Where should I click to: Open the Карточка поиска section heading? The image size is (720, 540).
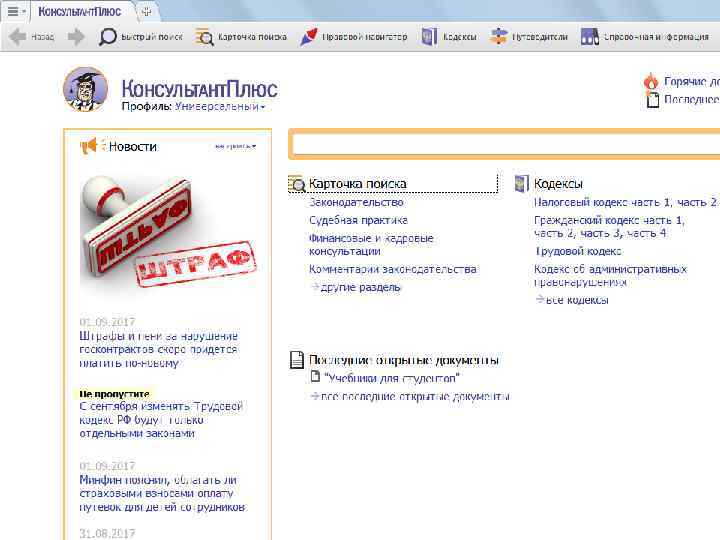[358, 184]
